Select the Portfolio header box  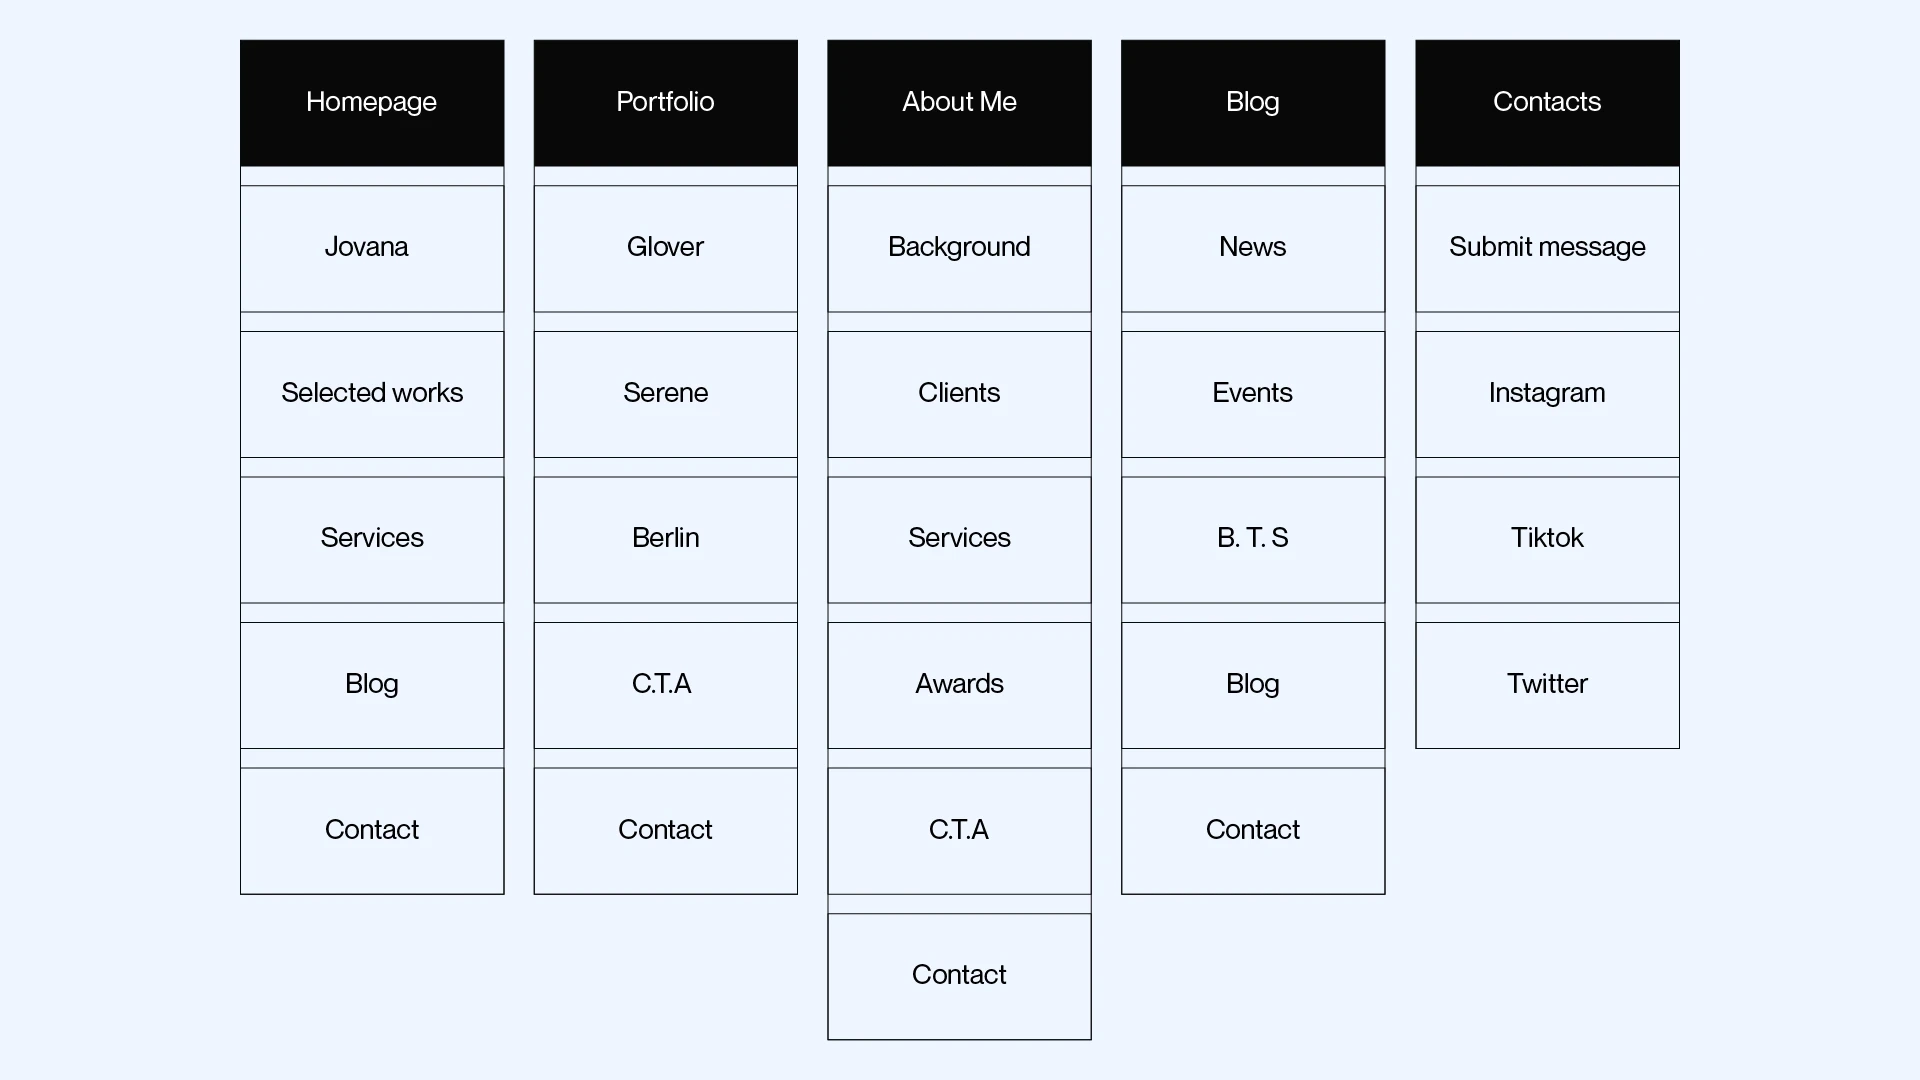coord(665,102)
